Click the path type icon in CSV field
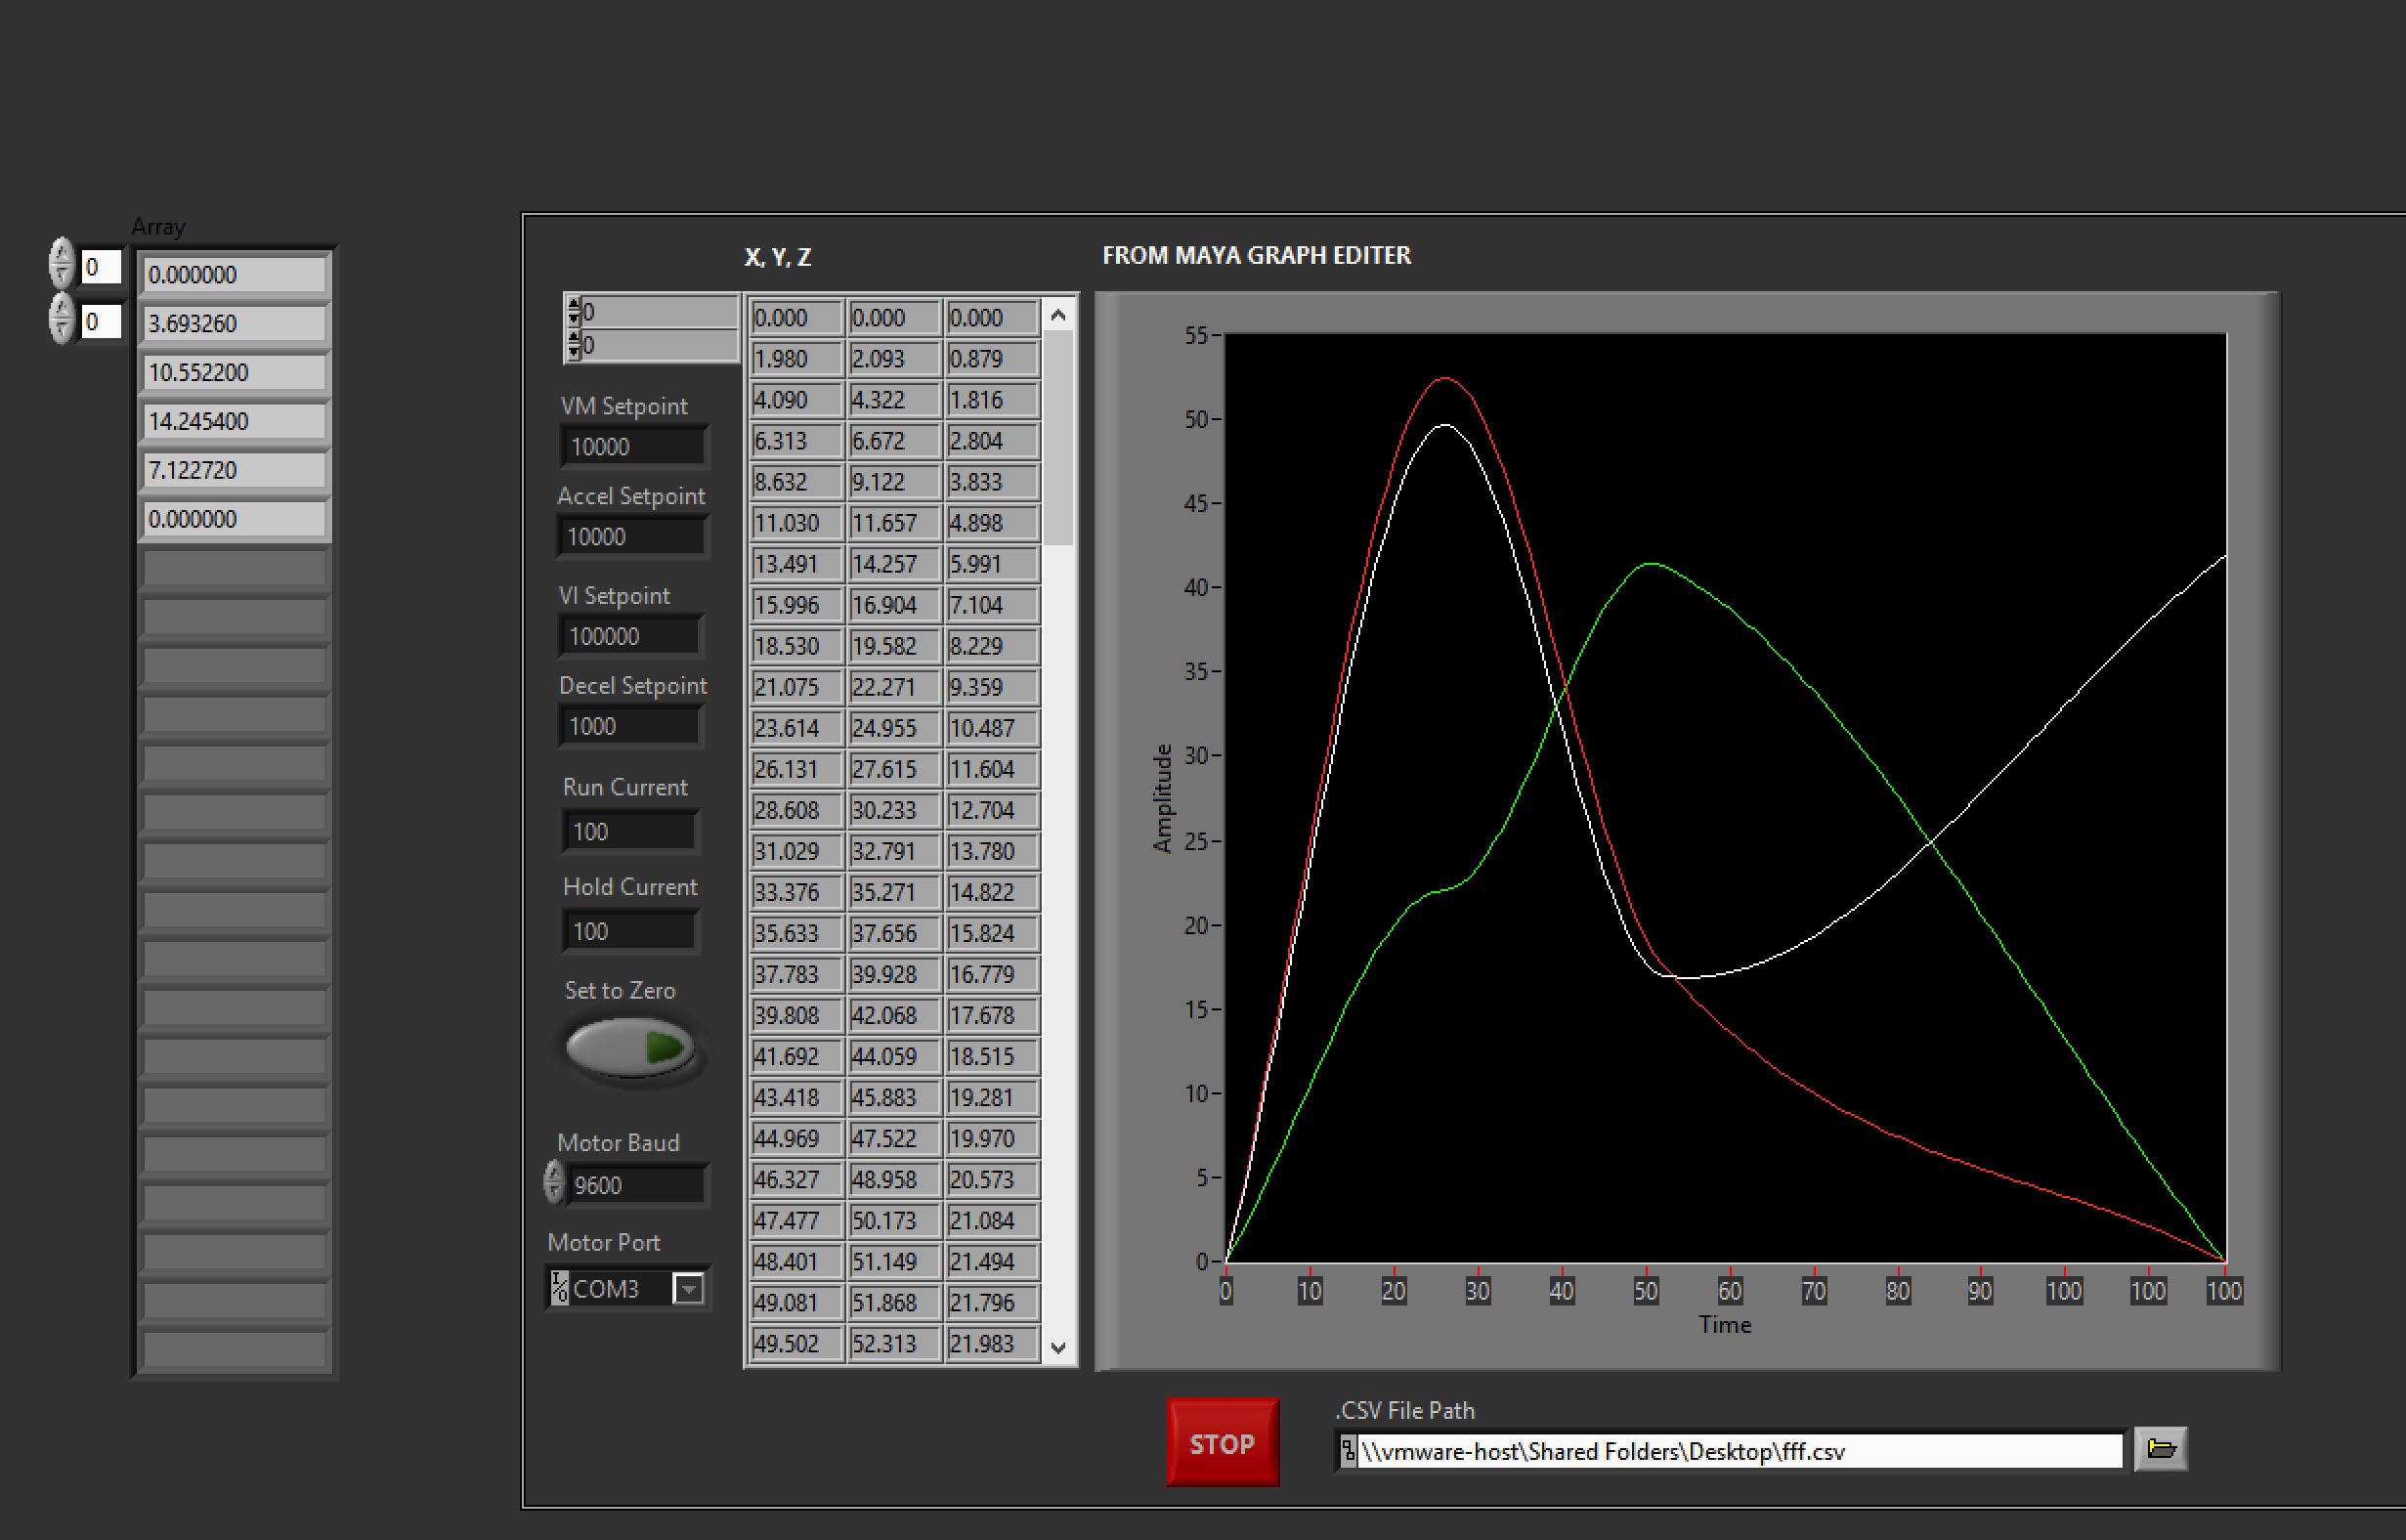Viewport: 2406px width, 1540px height. tap(1348, 1450)
